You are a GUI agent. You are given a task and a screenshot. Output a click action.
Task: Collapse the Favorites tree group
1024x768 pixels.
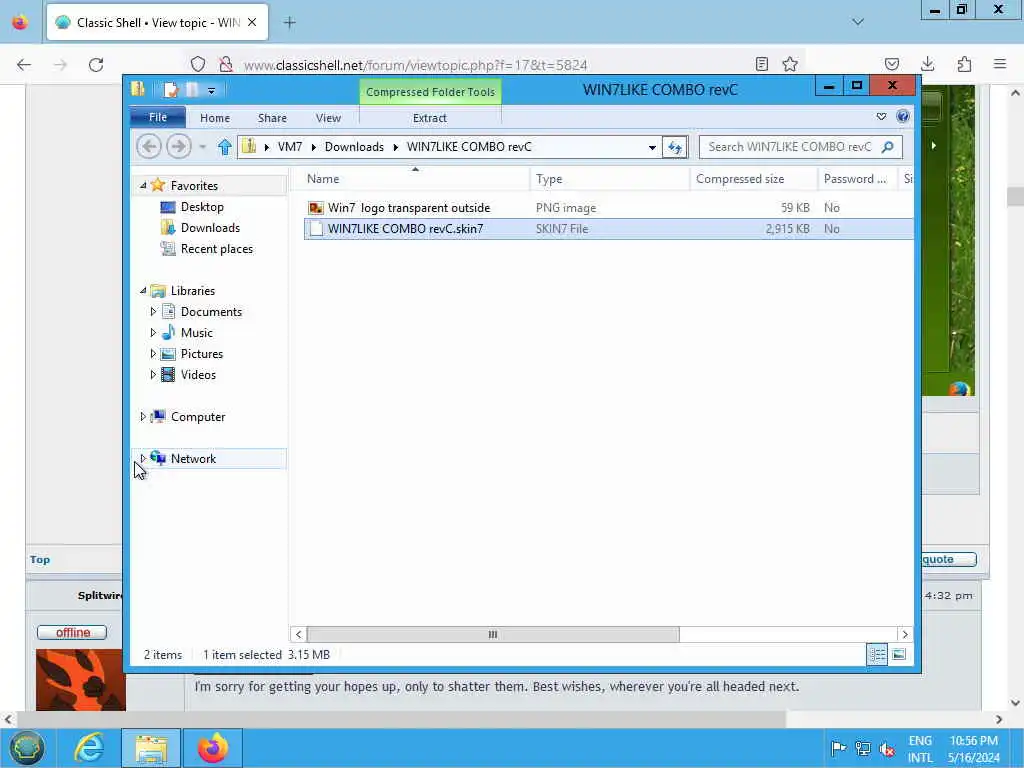(143, 185)
